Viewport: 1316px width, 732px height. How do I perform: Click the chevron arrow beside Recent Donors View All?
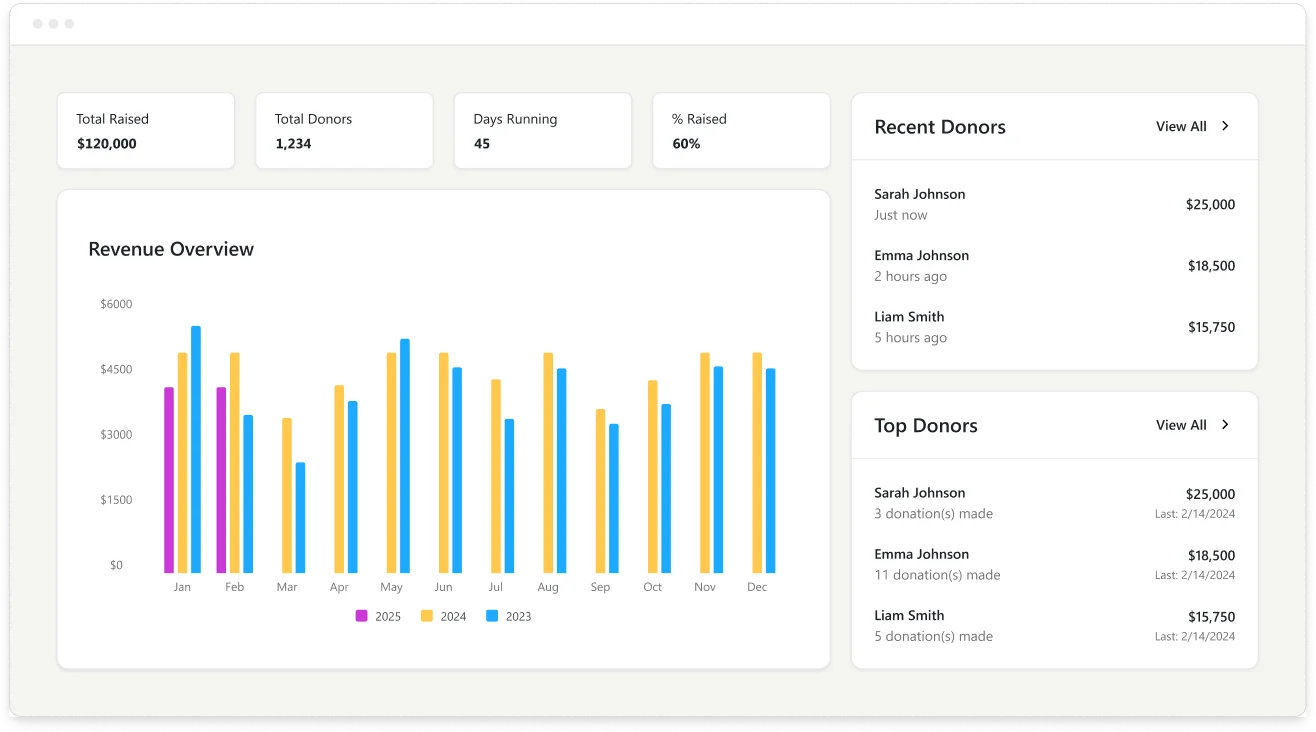point(1225,127)
